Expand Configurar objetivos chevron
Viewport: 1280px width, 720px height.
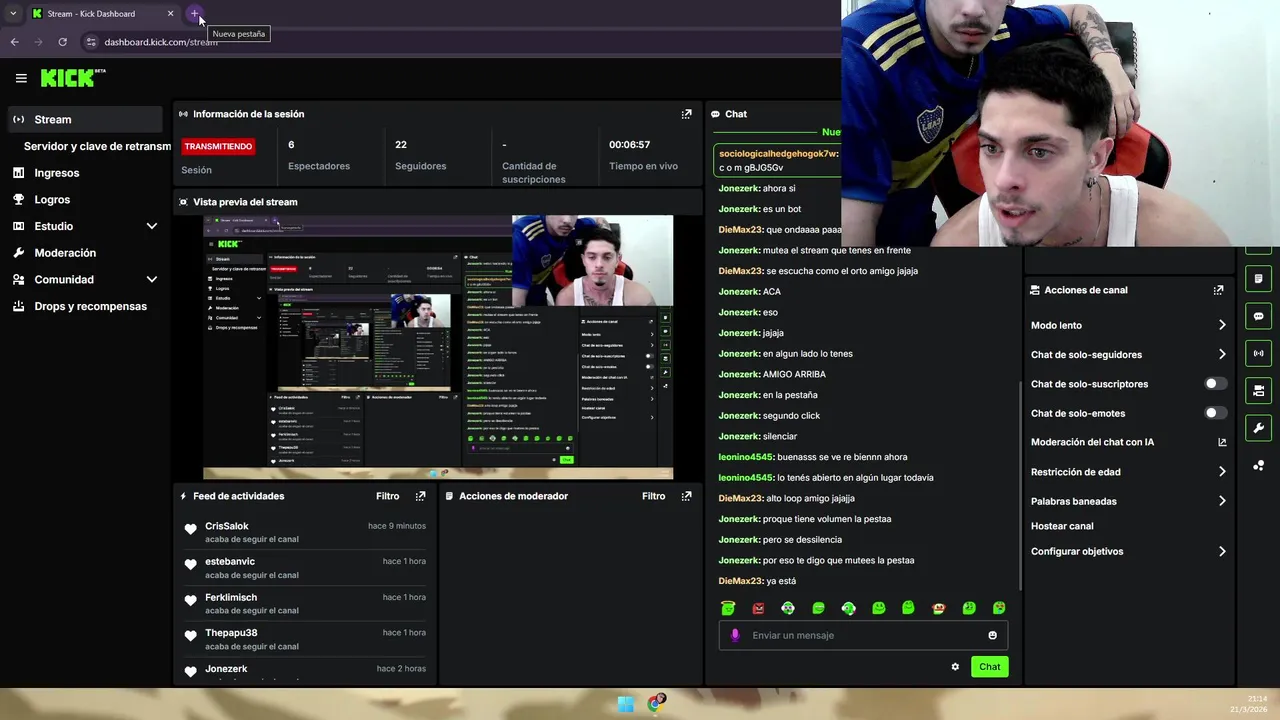click(1222, 551)
